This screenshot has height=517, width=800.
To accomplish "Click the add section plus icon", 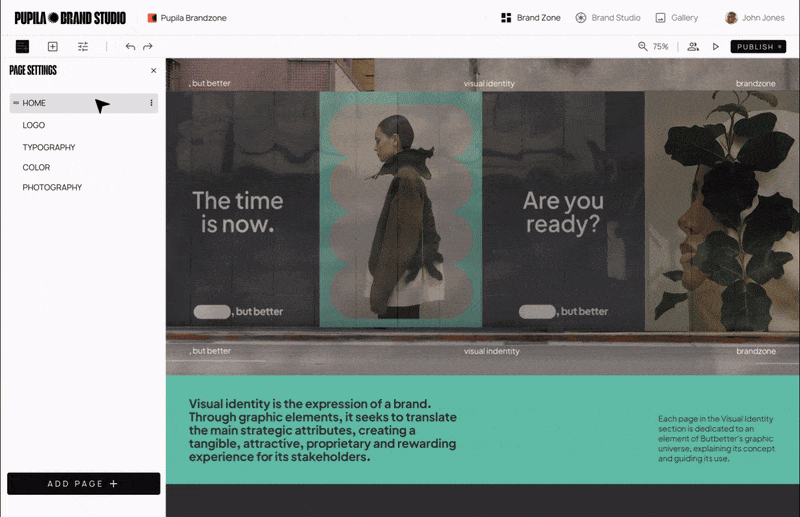I will click(x=53, y=46).
